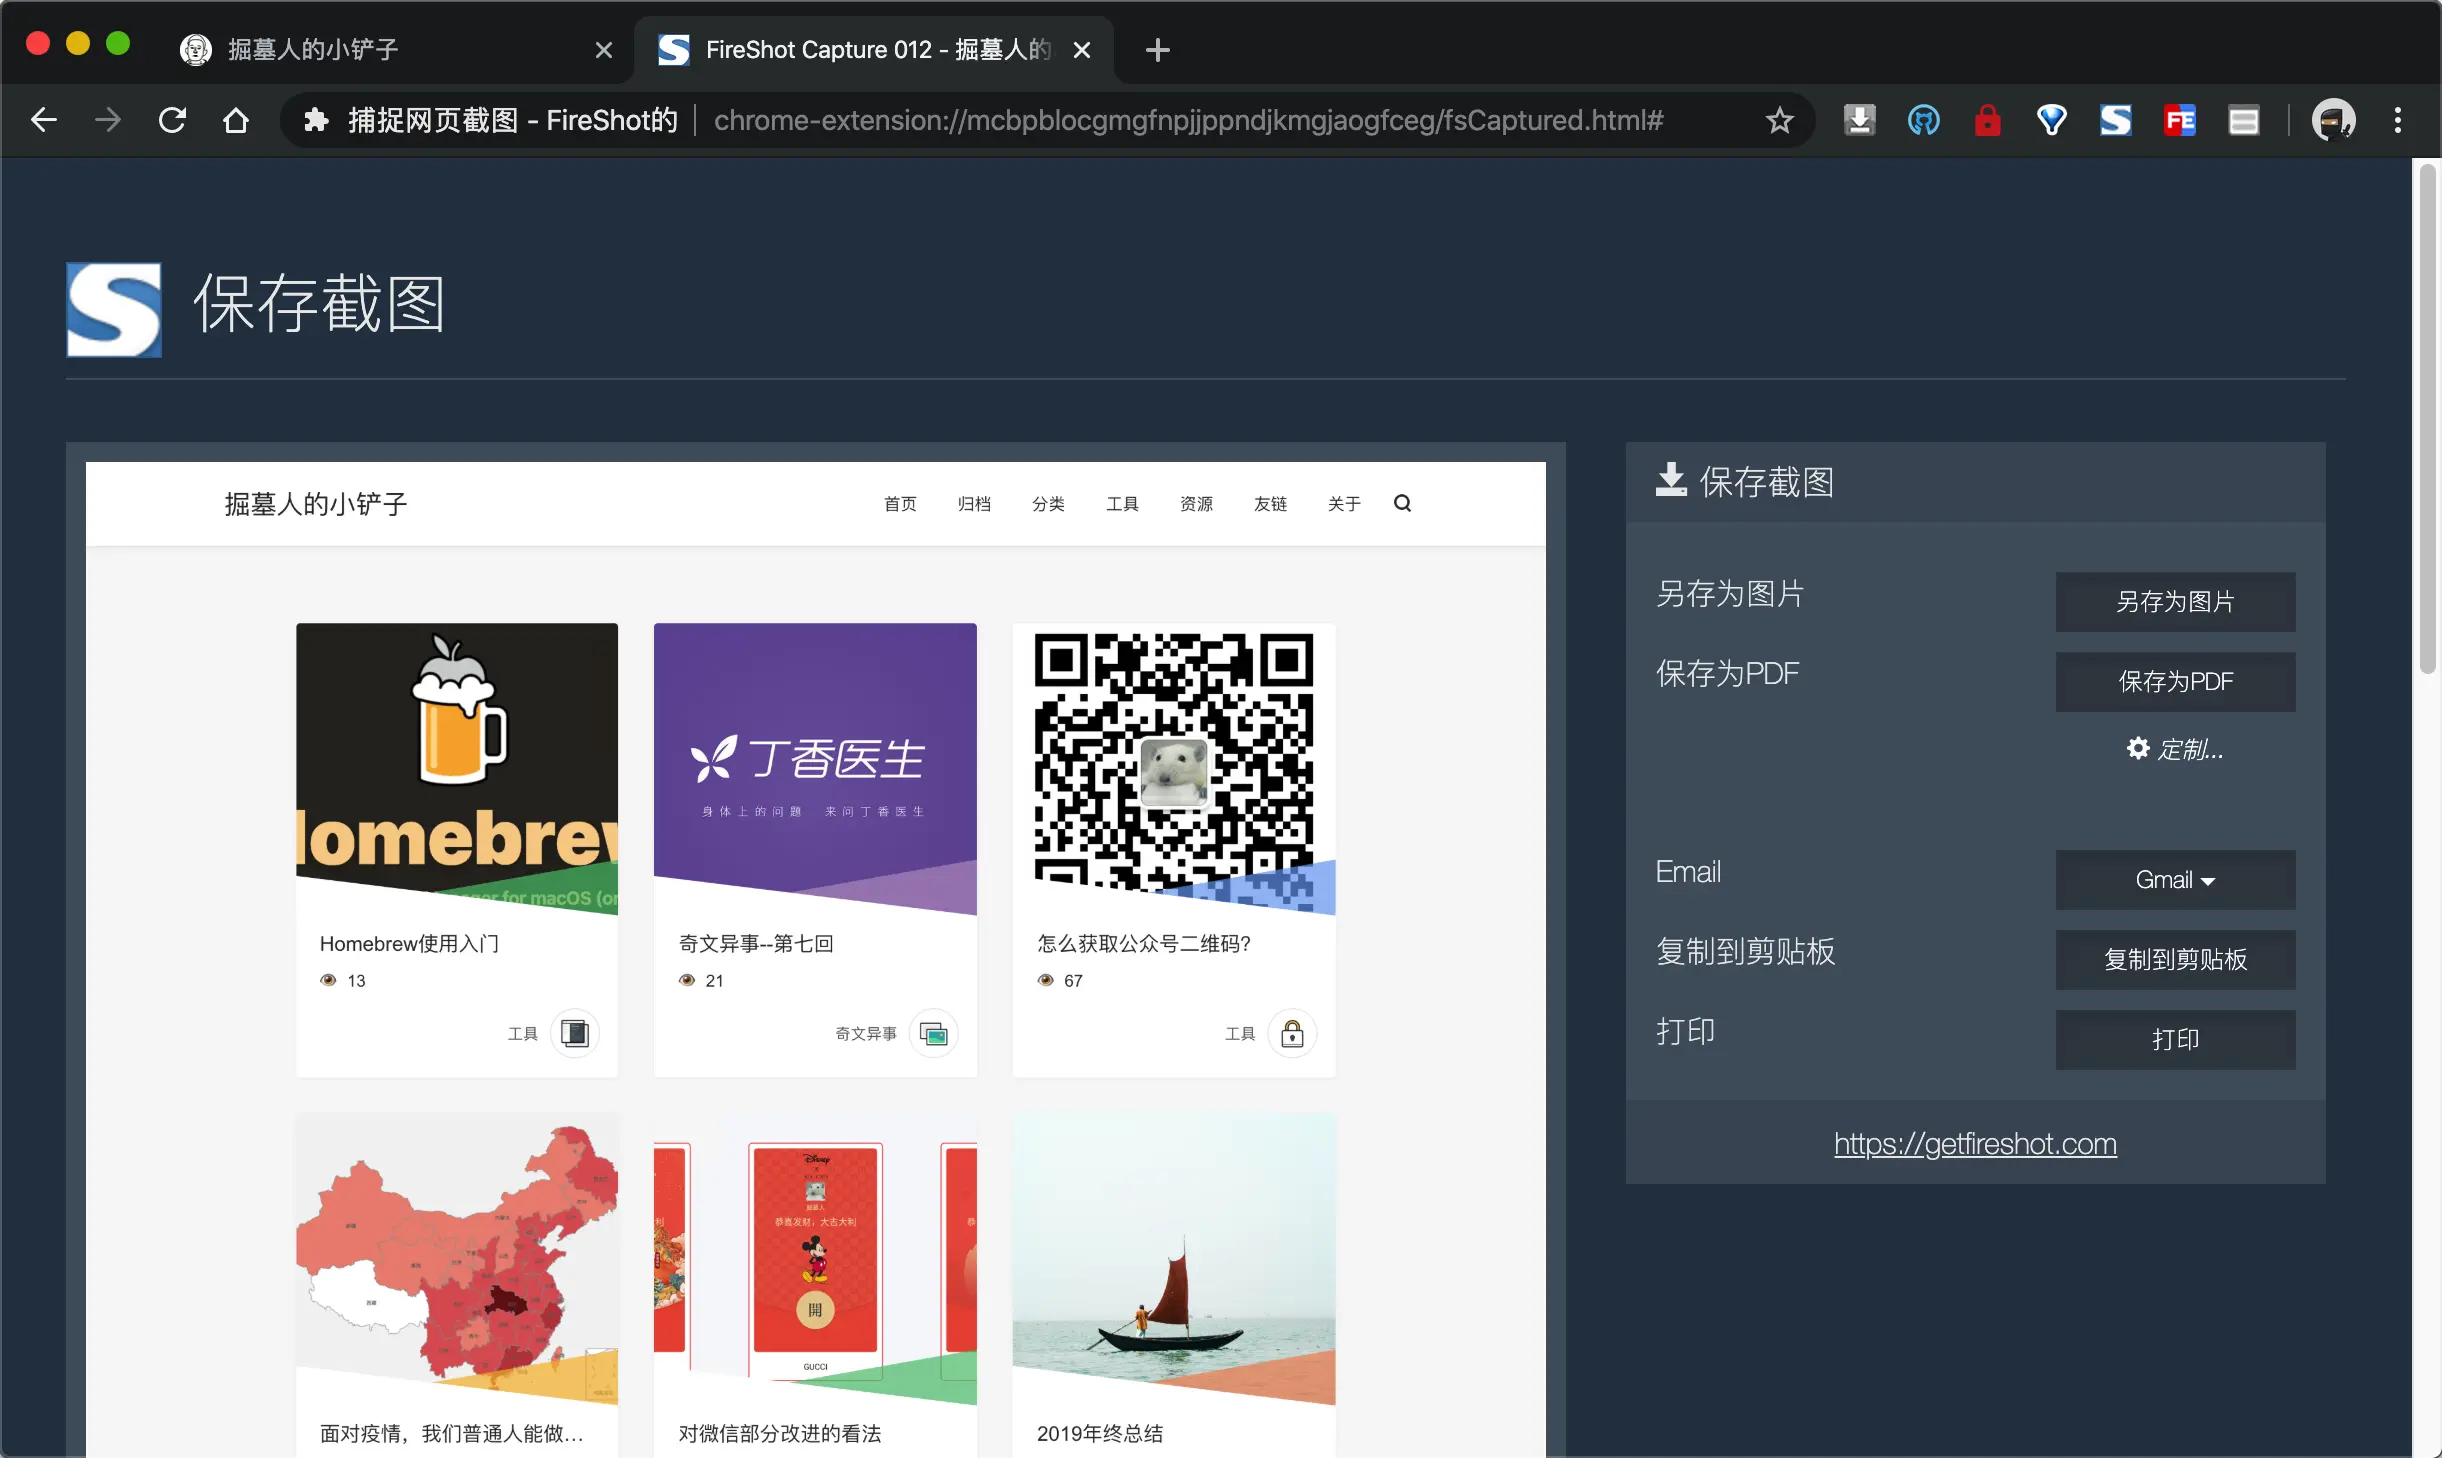2442x1458 pixels.
Task: Open the getfireshot.com link
Action: pos(1974,1143)
